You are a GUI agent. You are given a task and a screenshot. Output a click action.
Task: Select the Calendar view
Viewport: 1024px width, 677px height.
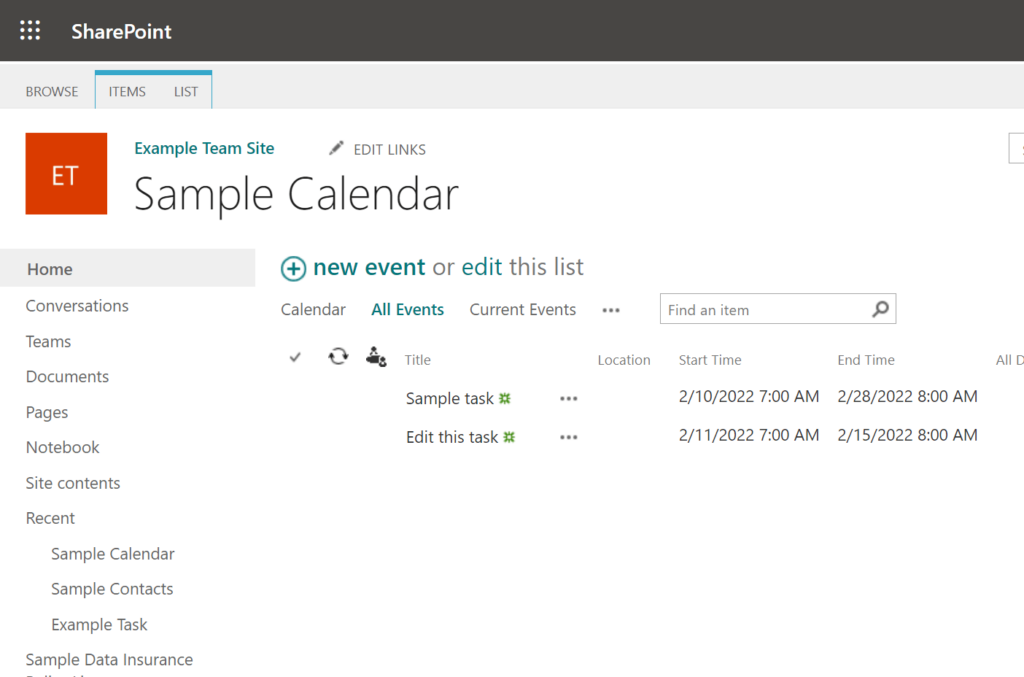coord(313,309)
